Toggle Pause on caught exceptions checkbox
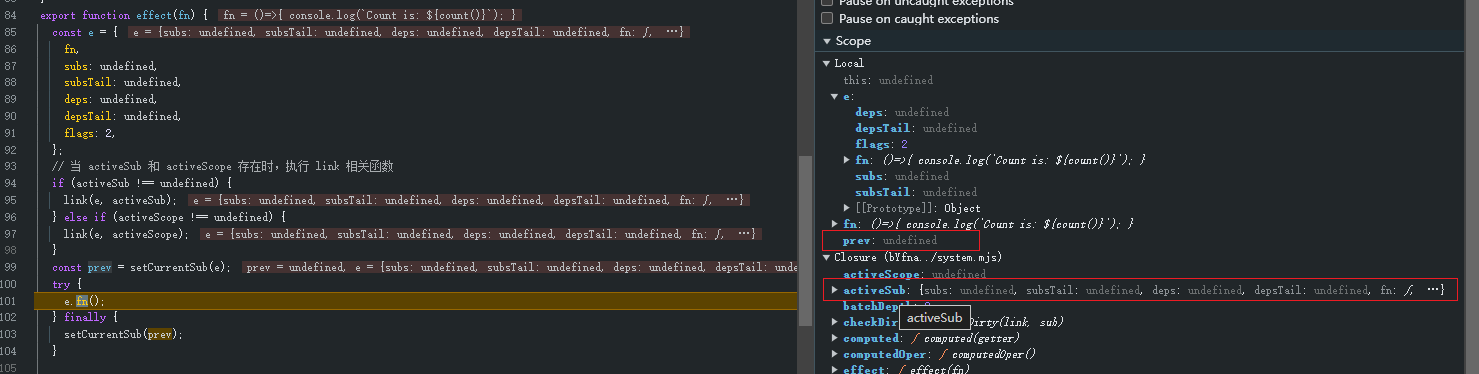Viewport: 1479px width, 374px height. pyautogui.click(x=826, y=18)
